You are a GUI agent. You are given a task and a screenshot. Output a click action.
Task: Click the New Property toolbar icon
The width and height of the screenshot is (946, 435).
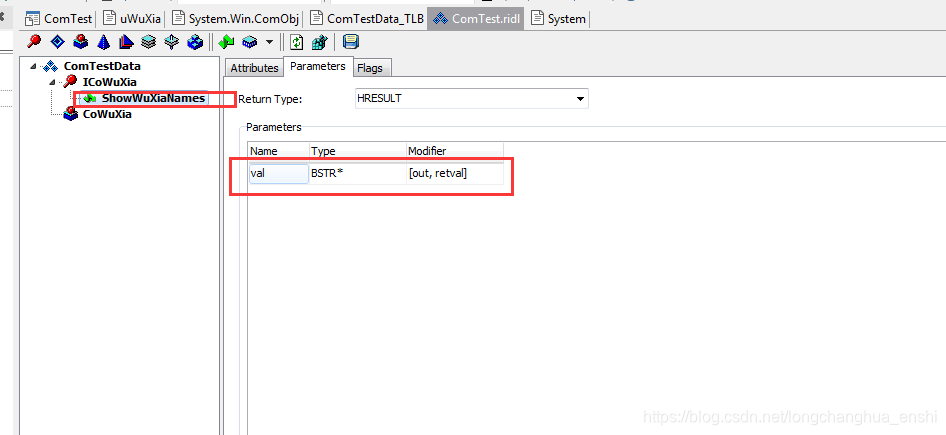tap(250, 42)
